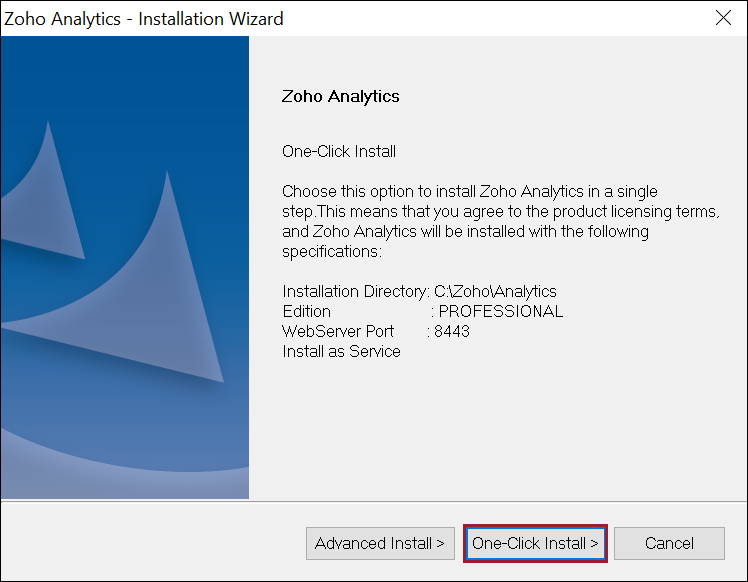Click the Installation Directory label
Viewport: 748px width, 582px height.
point(356,291)
